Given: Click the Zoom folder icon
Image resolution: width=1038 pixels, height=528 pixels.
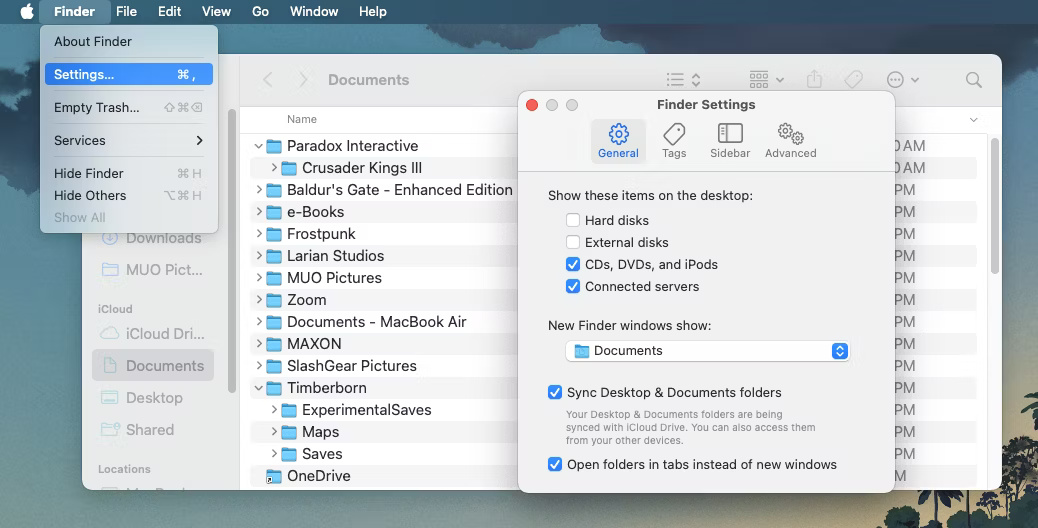Looking at the screenshot, I should point(274,300).
